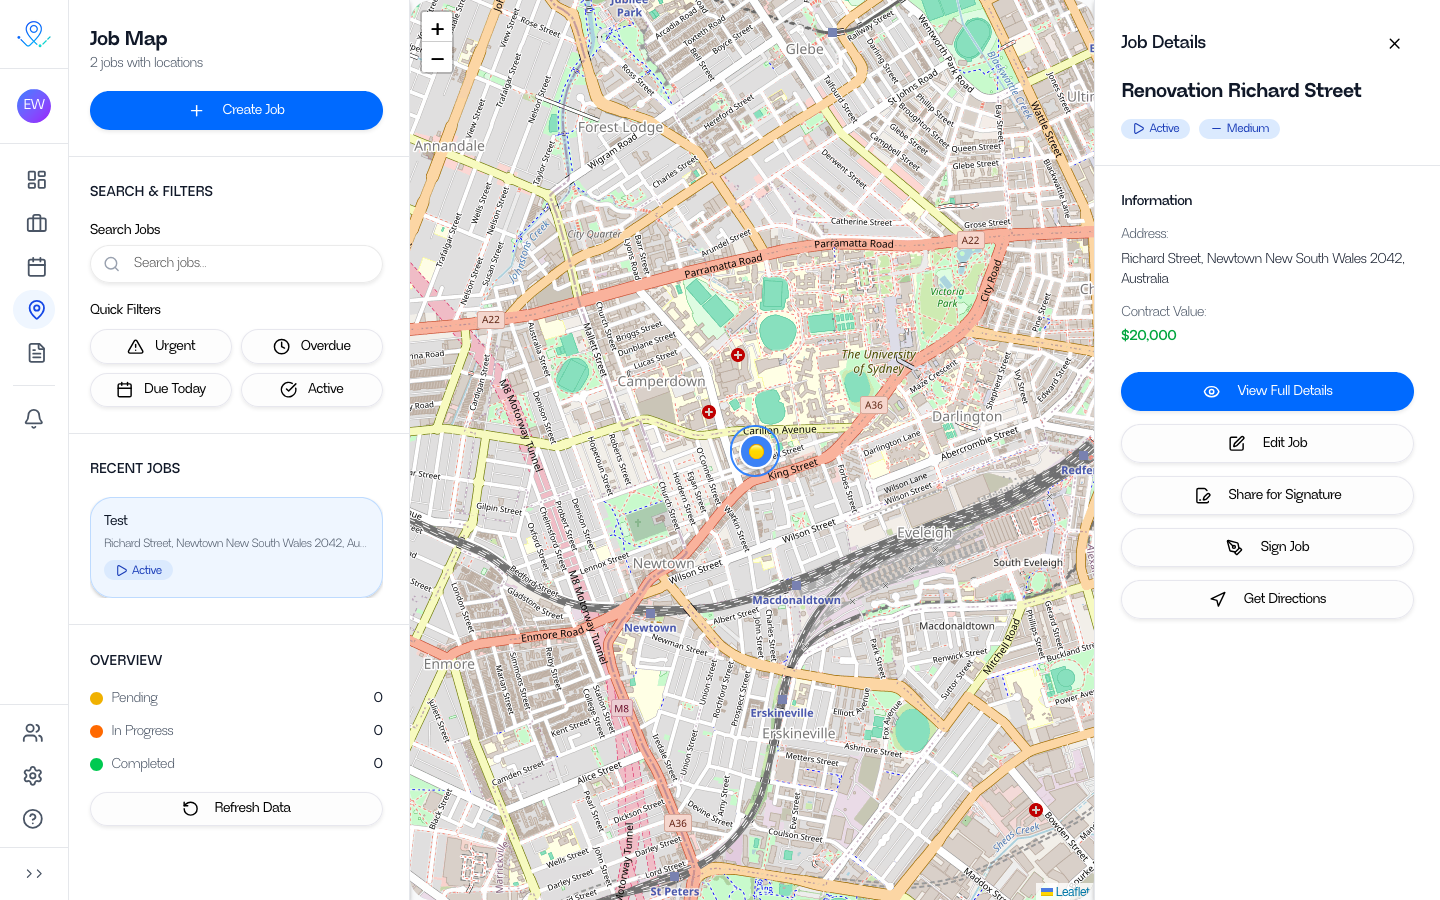The height and width of the screenshot is (900, 1440).
Task: Zoom in on the map
Action: [437, 29]
